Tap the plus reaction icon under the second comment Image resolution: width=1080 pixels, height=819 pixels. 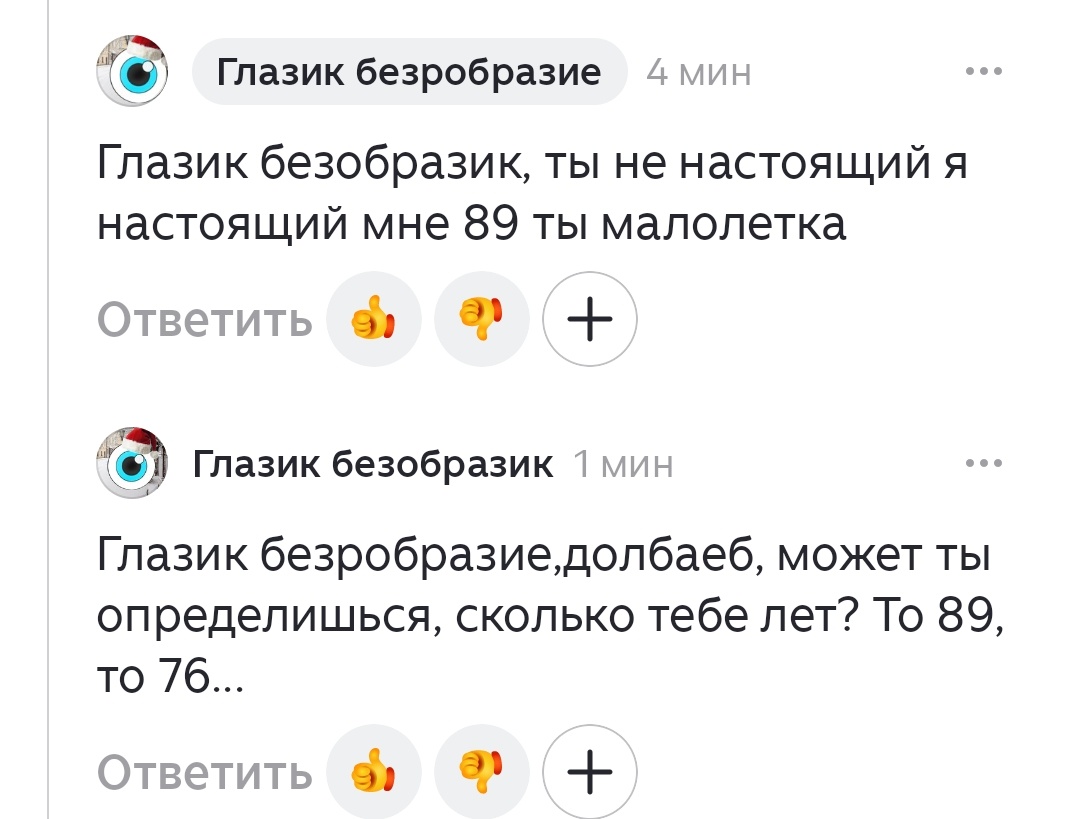(x=589, y=771)
